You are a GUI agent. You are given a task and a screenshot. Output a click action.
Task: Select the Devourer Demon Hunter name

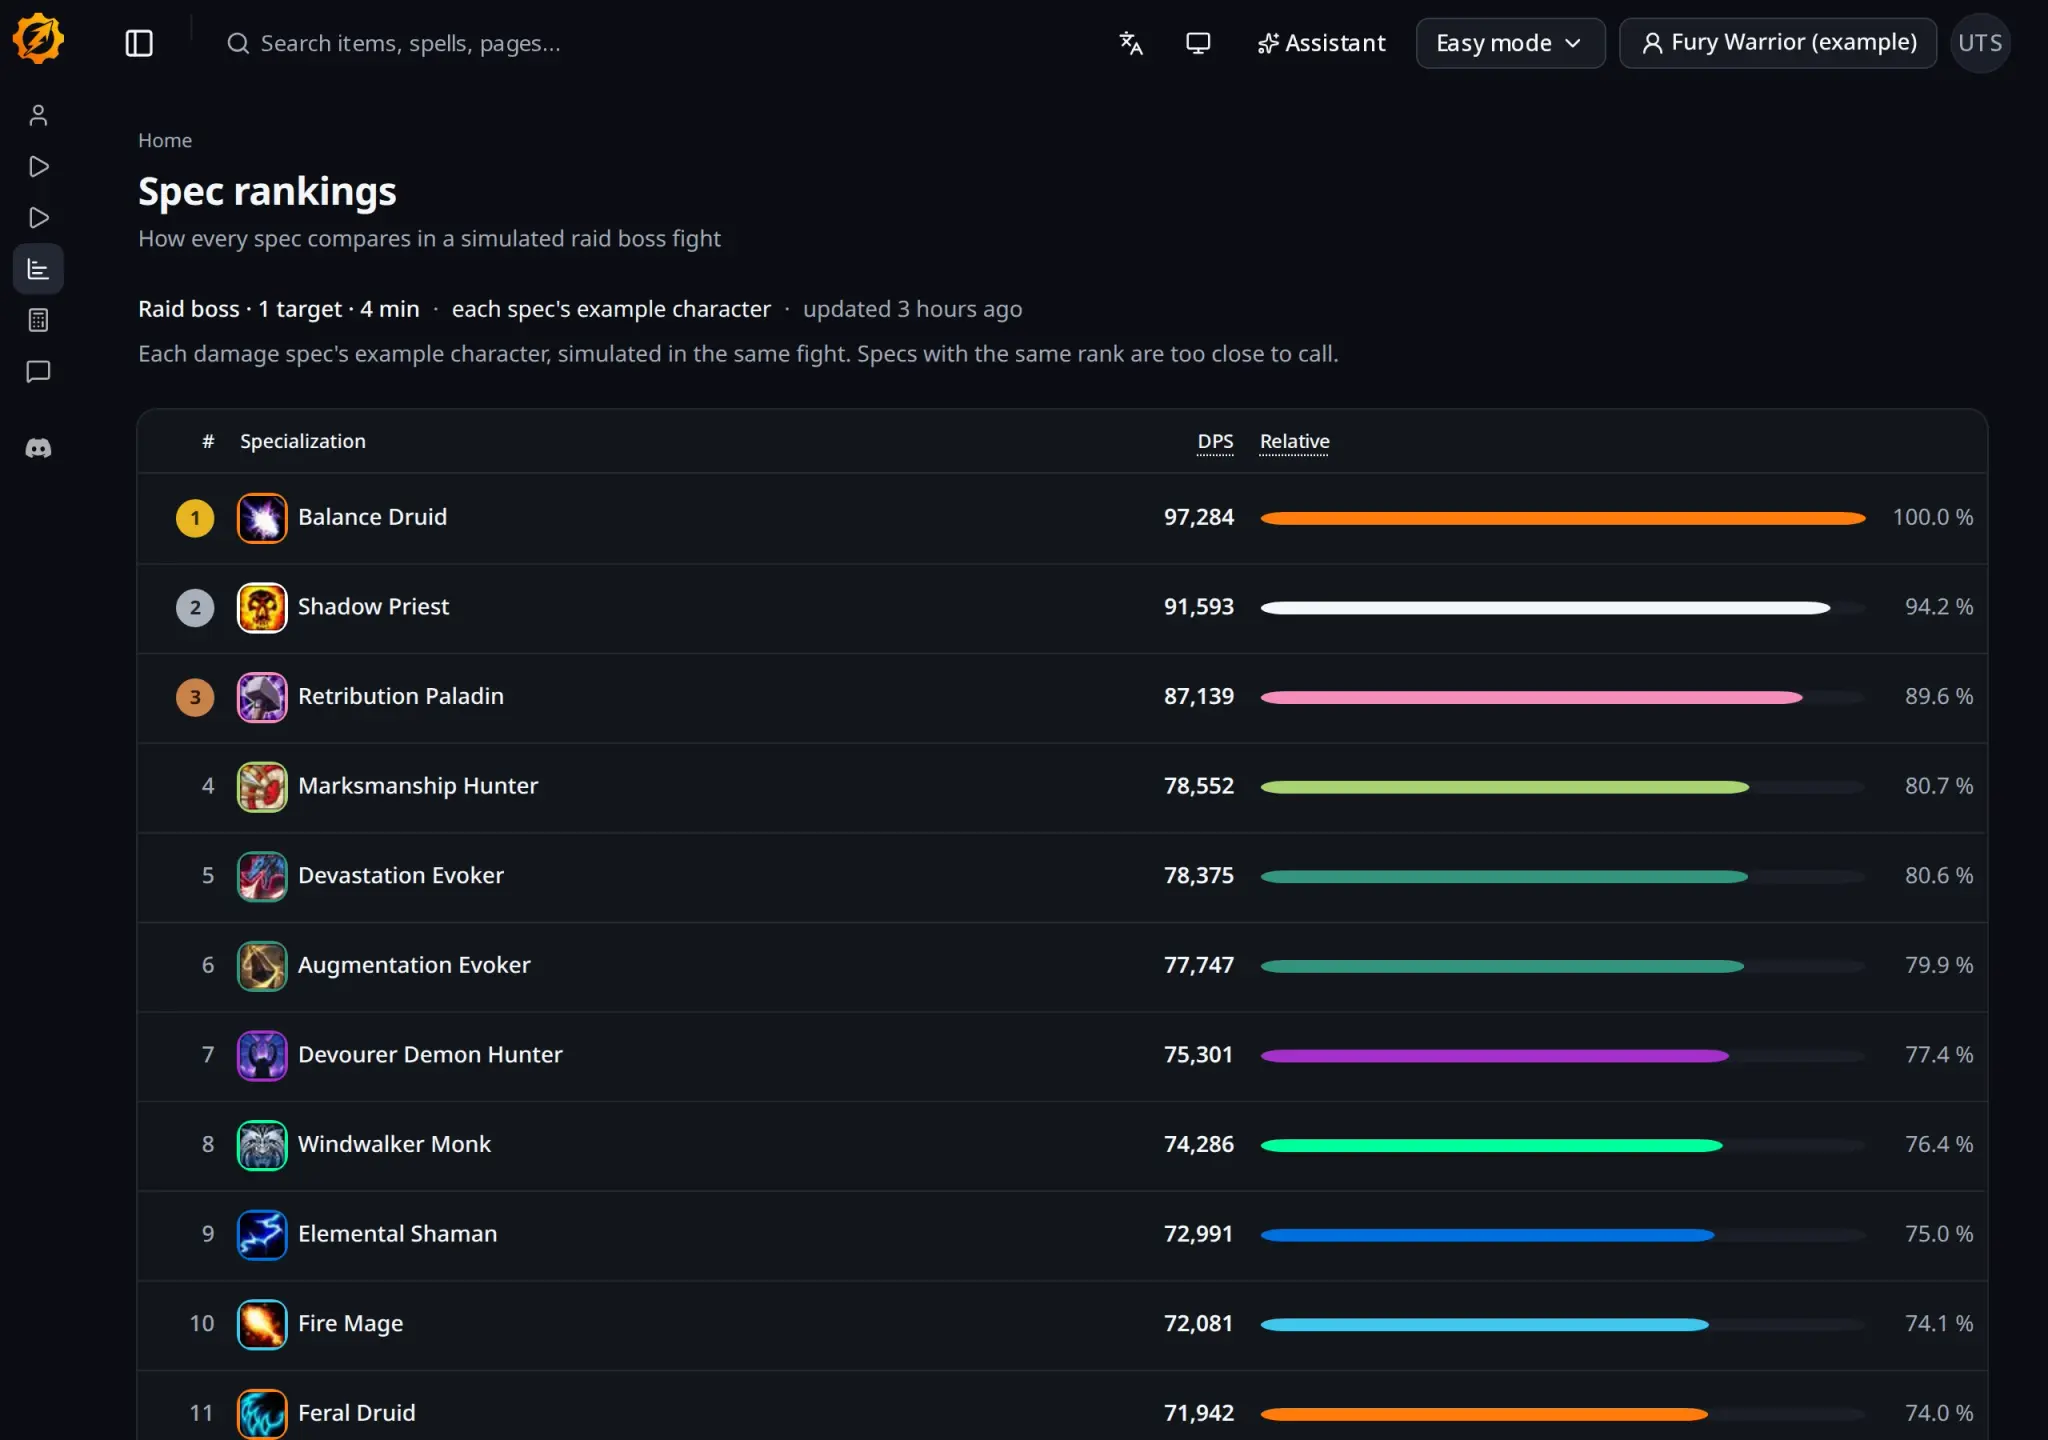[x=430, y=1054]
